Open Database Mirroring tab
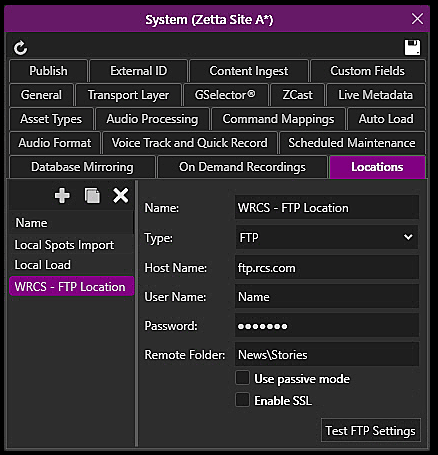This screenshot has height=455, width=438. 82,167
